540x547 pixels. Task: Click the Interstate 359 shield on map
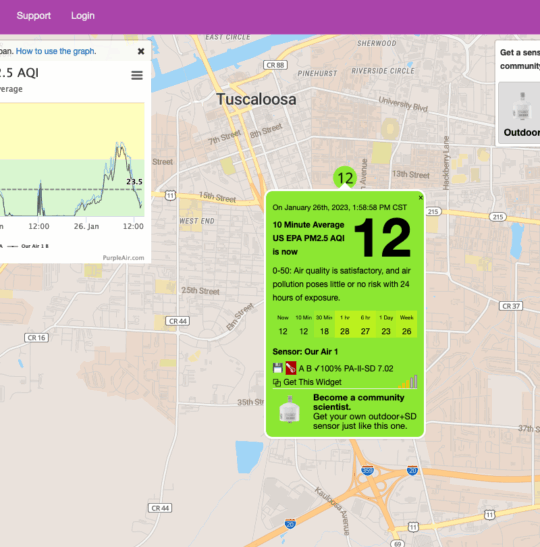368,470
